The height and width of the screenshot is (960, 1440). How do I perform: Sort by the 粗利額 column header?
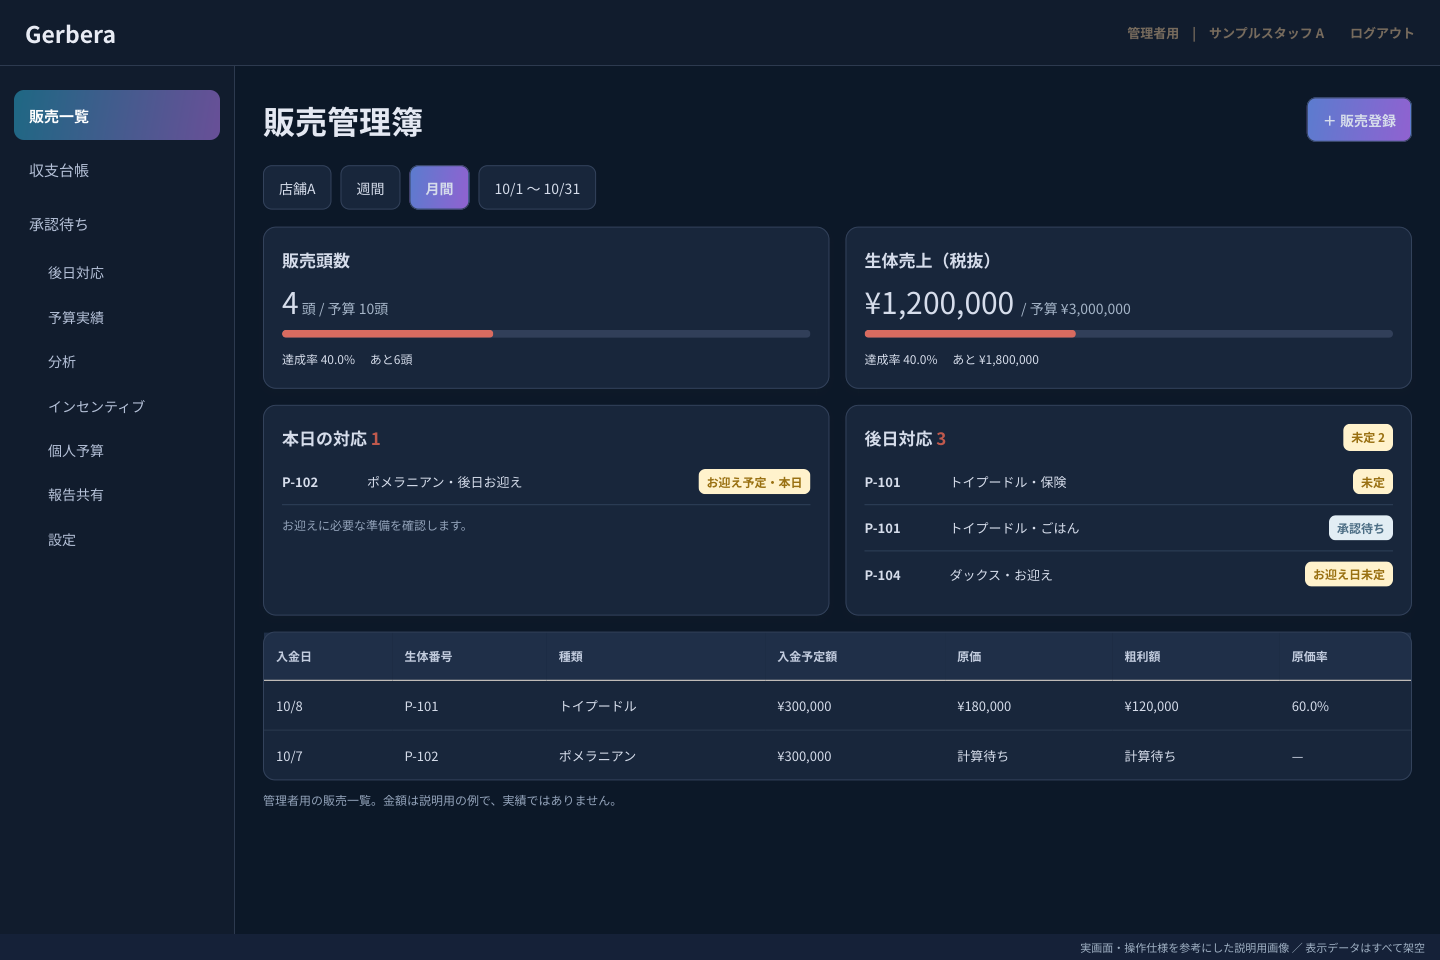(x=1142, y=657)
